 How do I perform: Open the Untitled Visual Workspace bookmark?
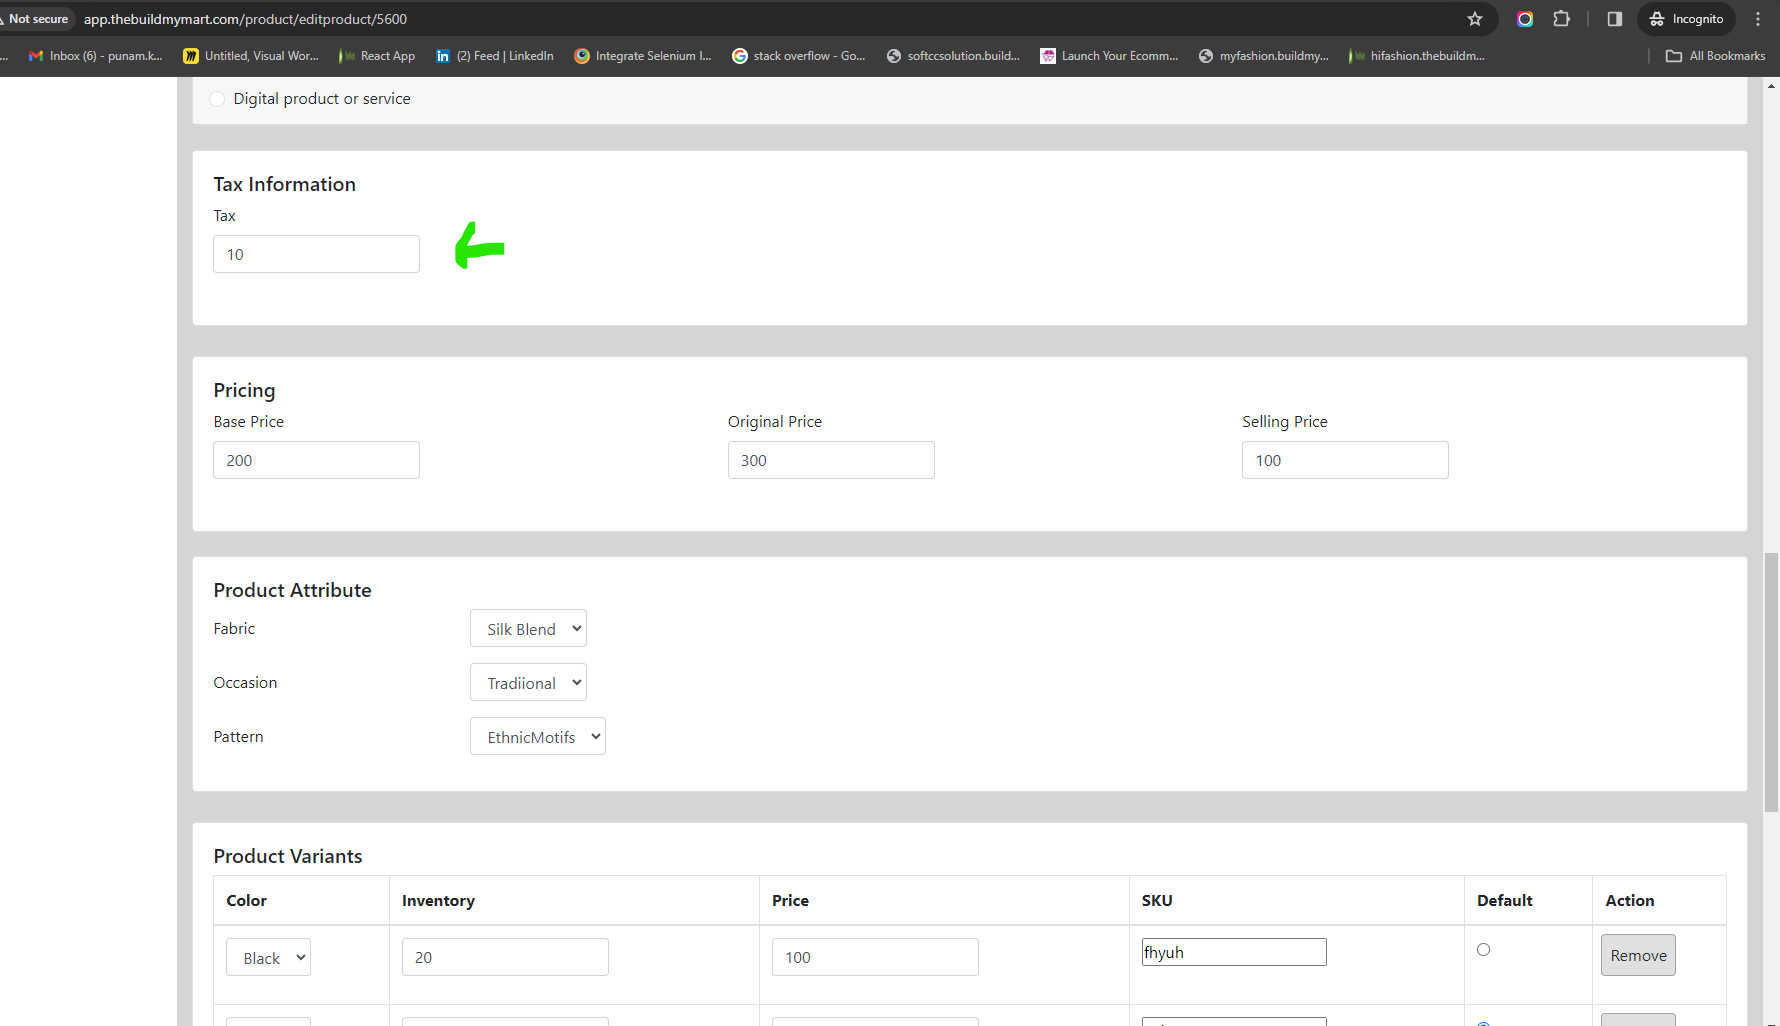[x=251, y=56]
